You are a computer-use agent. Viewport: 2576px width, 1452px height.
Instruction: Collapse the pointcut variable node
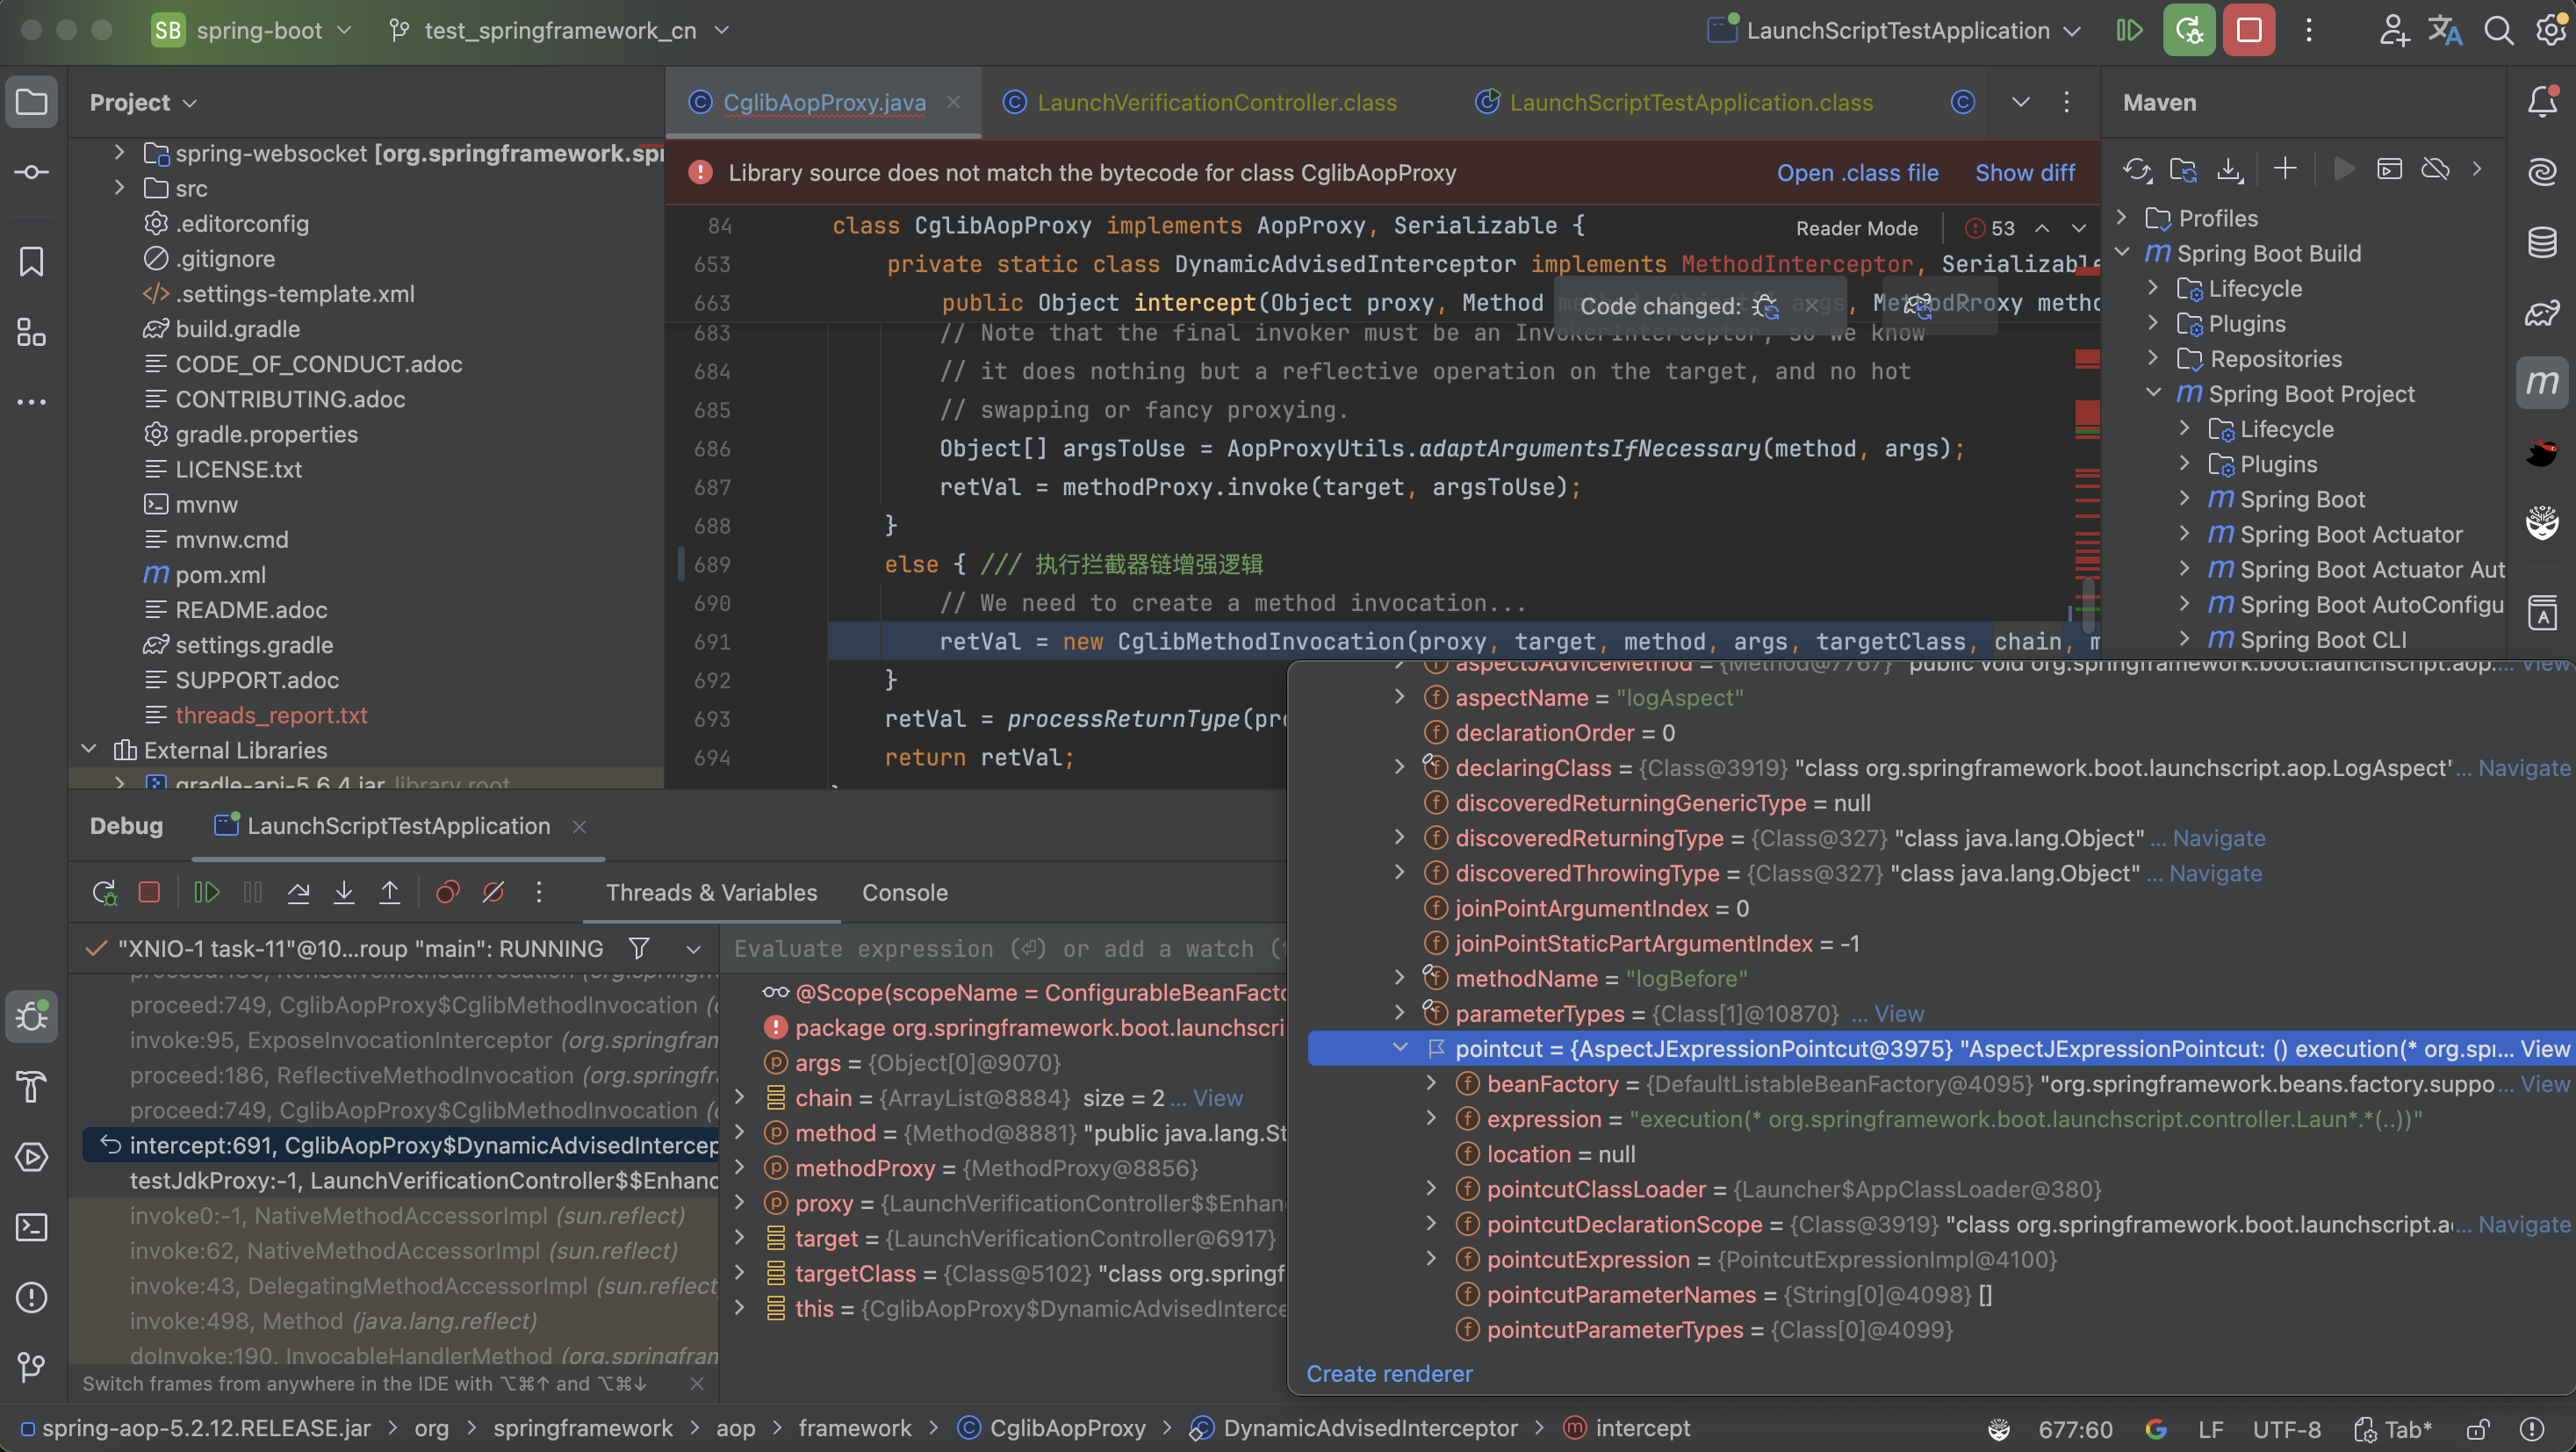coord(1400,1048)
